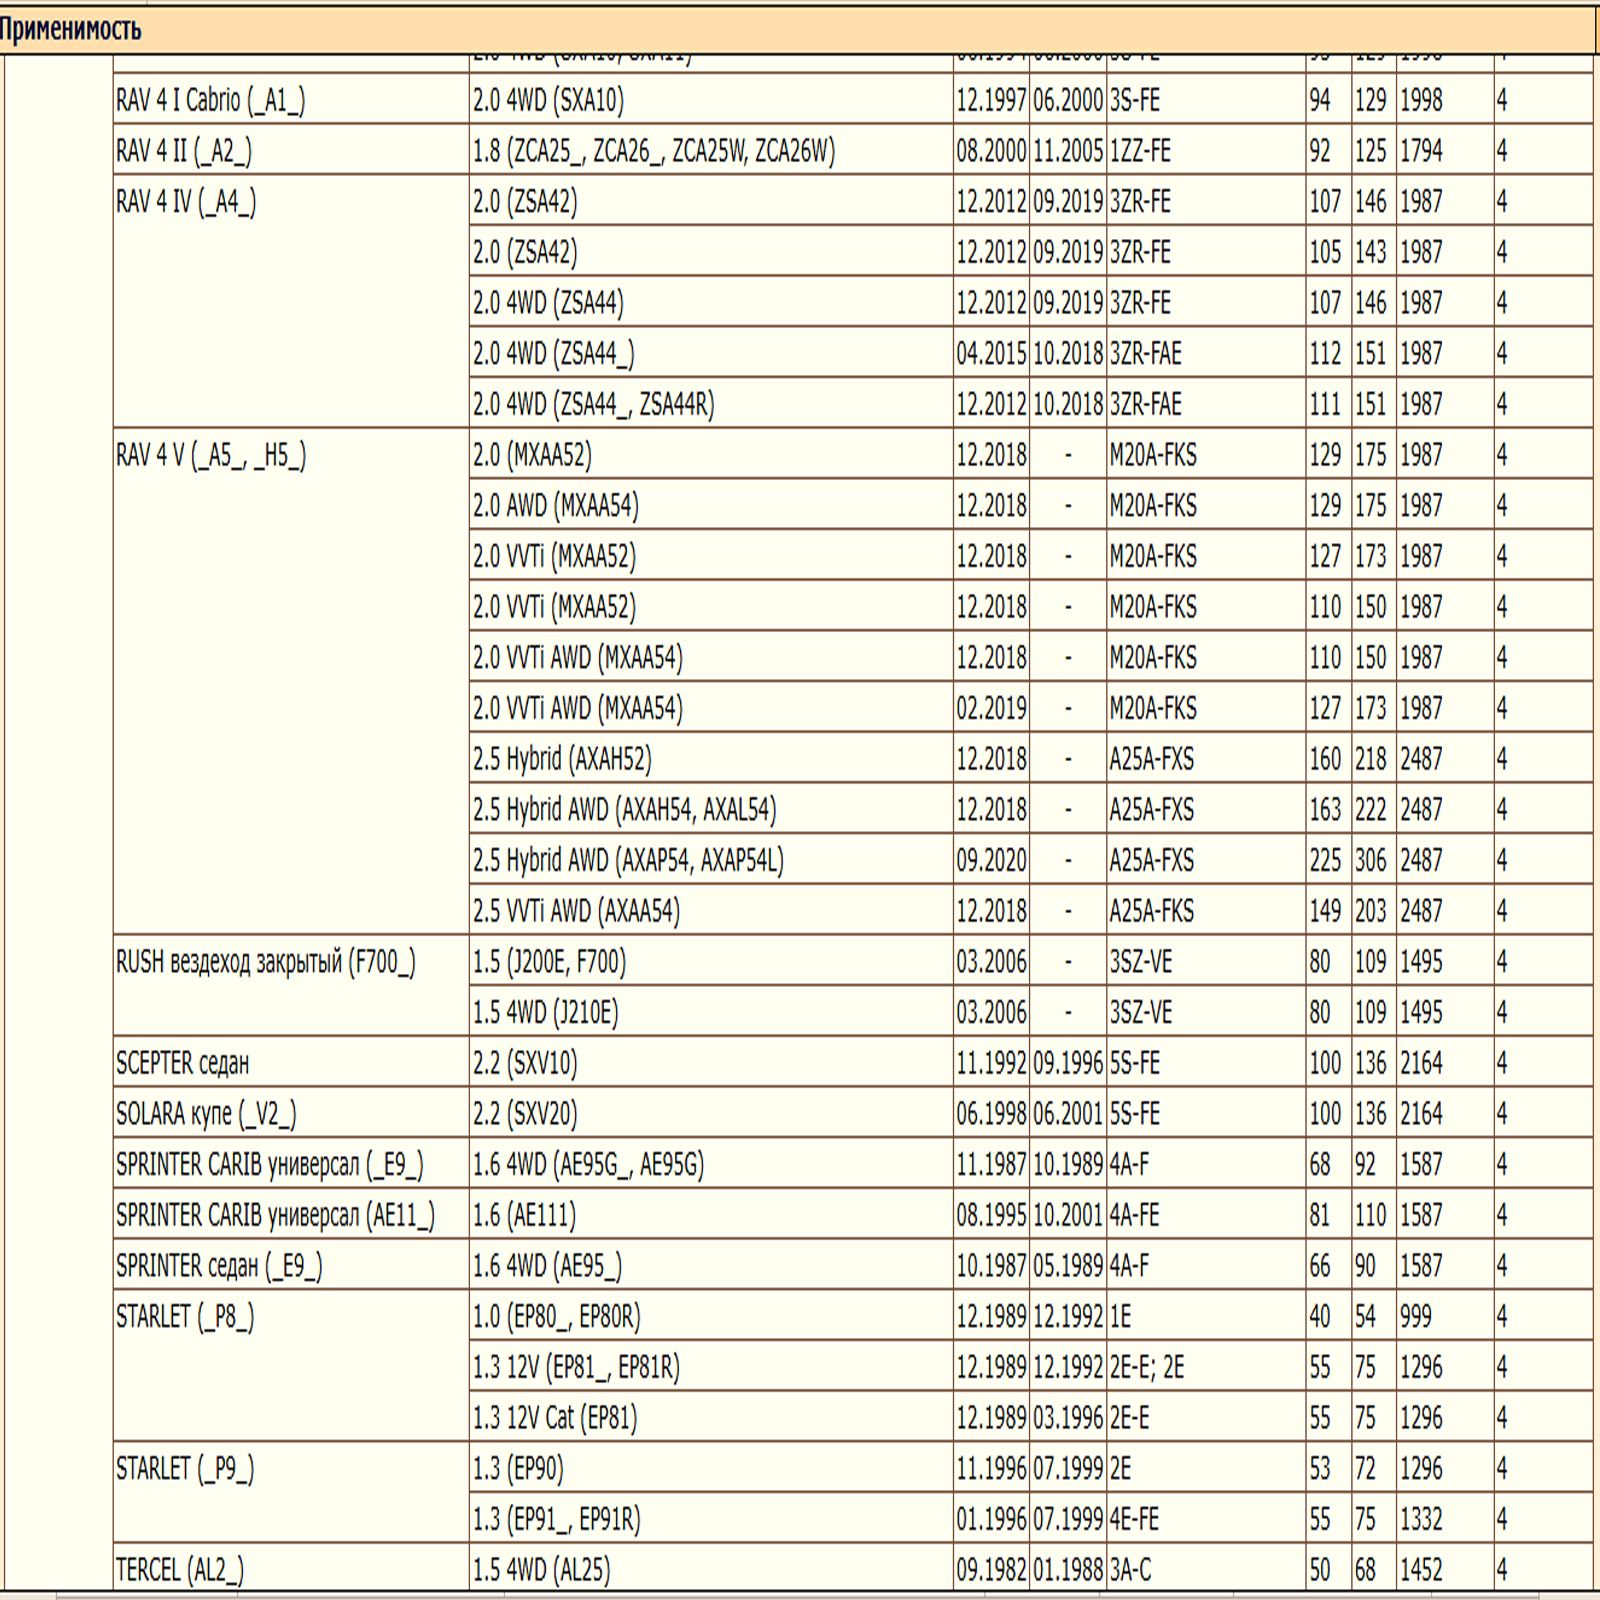Click the STARLET (_P9_) model cell
Viewport: 1600px width, 1600px height.
click(x=185, y=1469)
